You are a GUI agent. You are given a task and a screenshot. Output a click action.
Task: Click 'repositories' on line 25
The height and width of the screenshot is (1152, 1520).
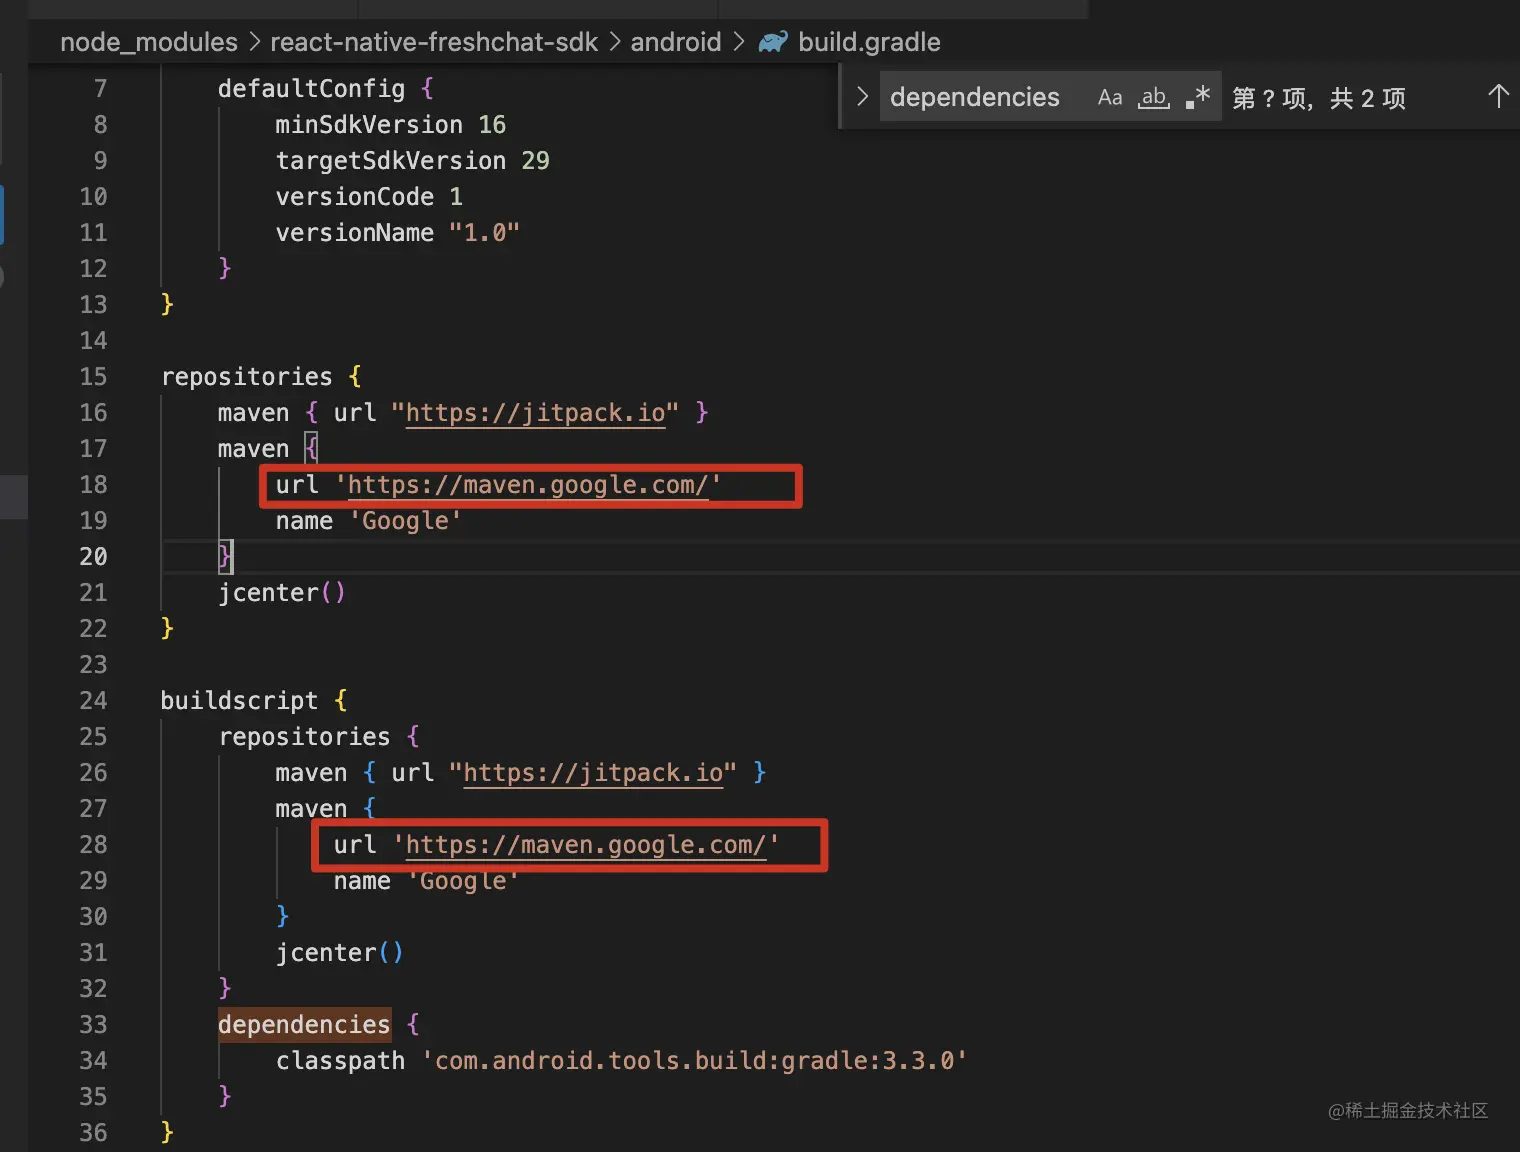pyautogui.click(x=304, y=737)
